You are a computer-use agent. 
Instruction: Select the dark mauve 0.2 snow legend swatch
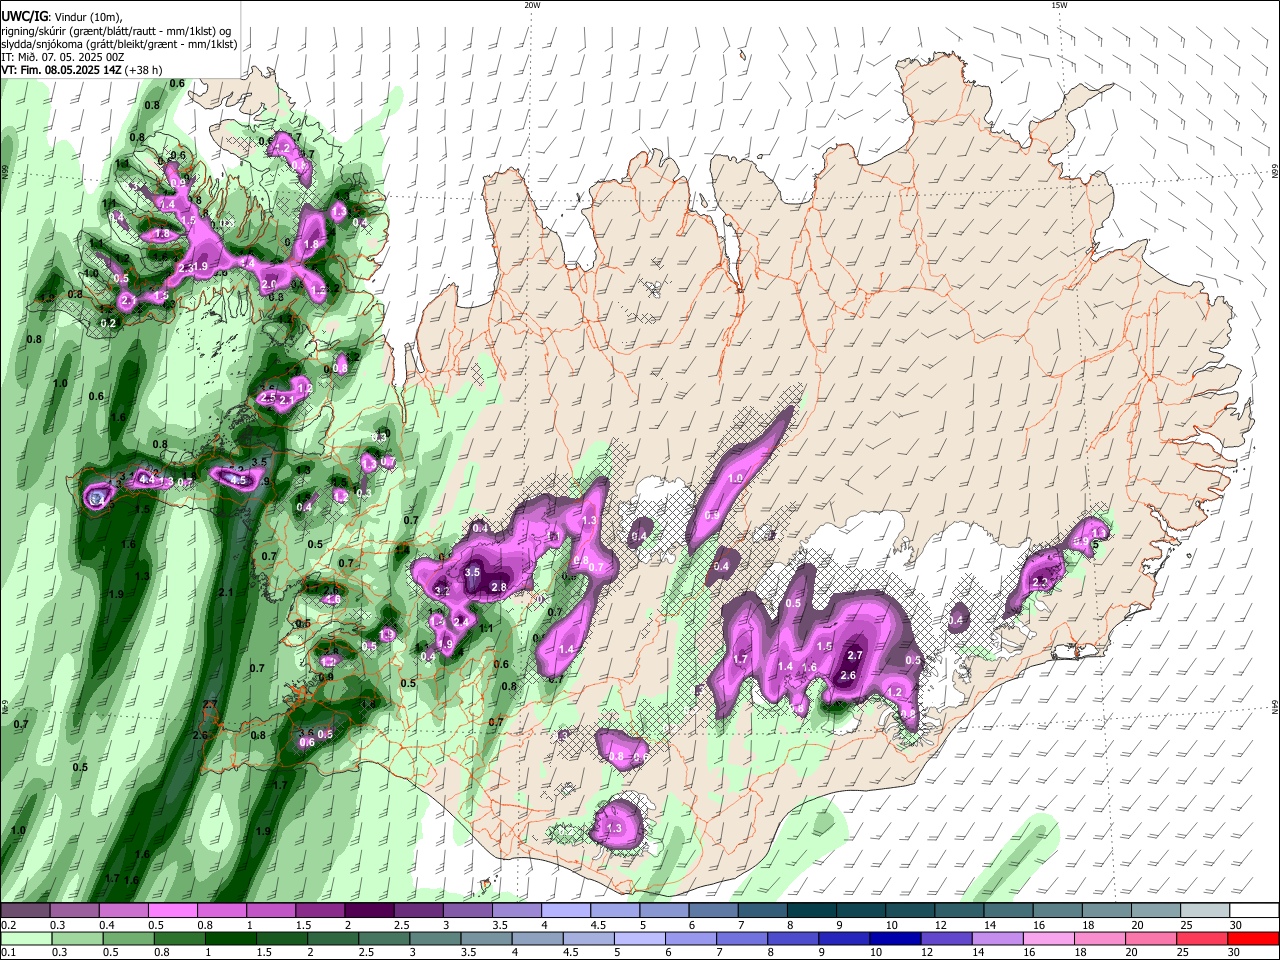point(25,911)
